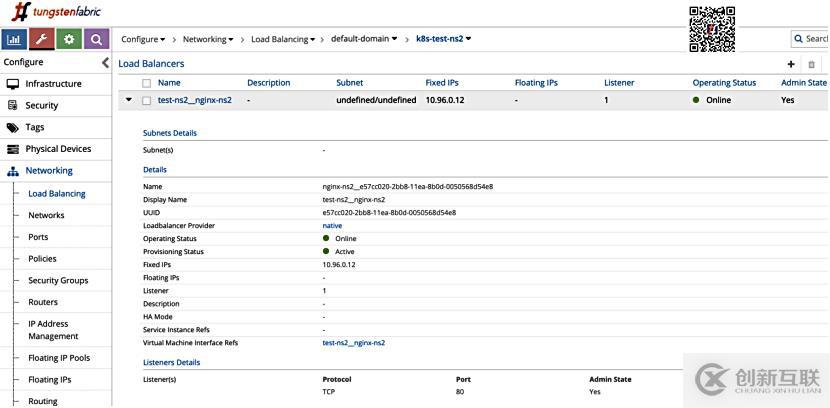This screenshot has width=830, height=408.
Task: Open the default-domain breadcrumb dropdown
Action: (364, 39)
